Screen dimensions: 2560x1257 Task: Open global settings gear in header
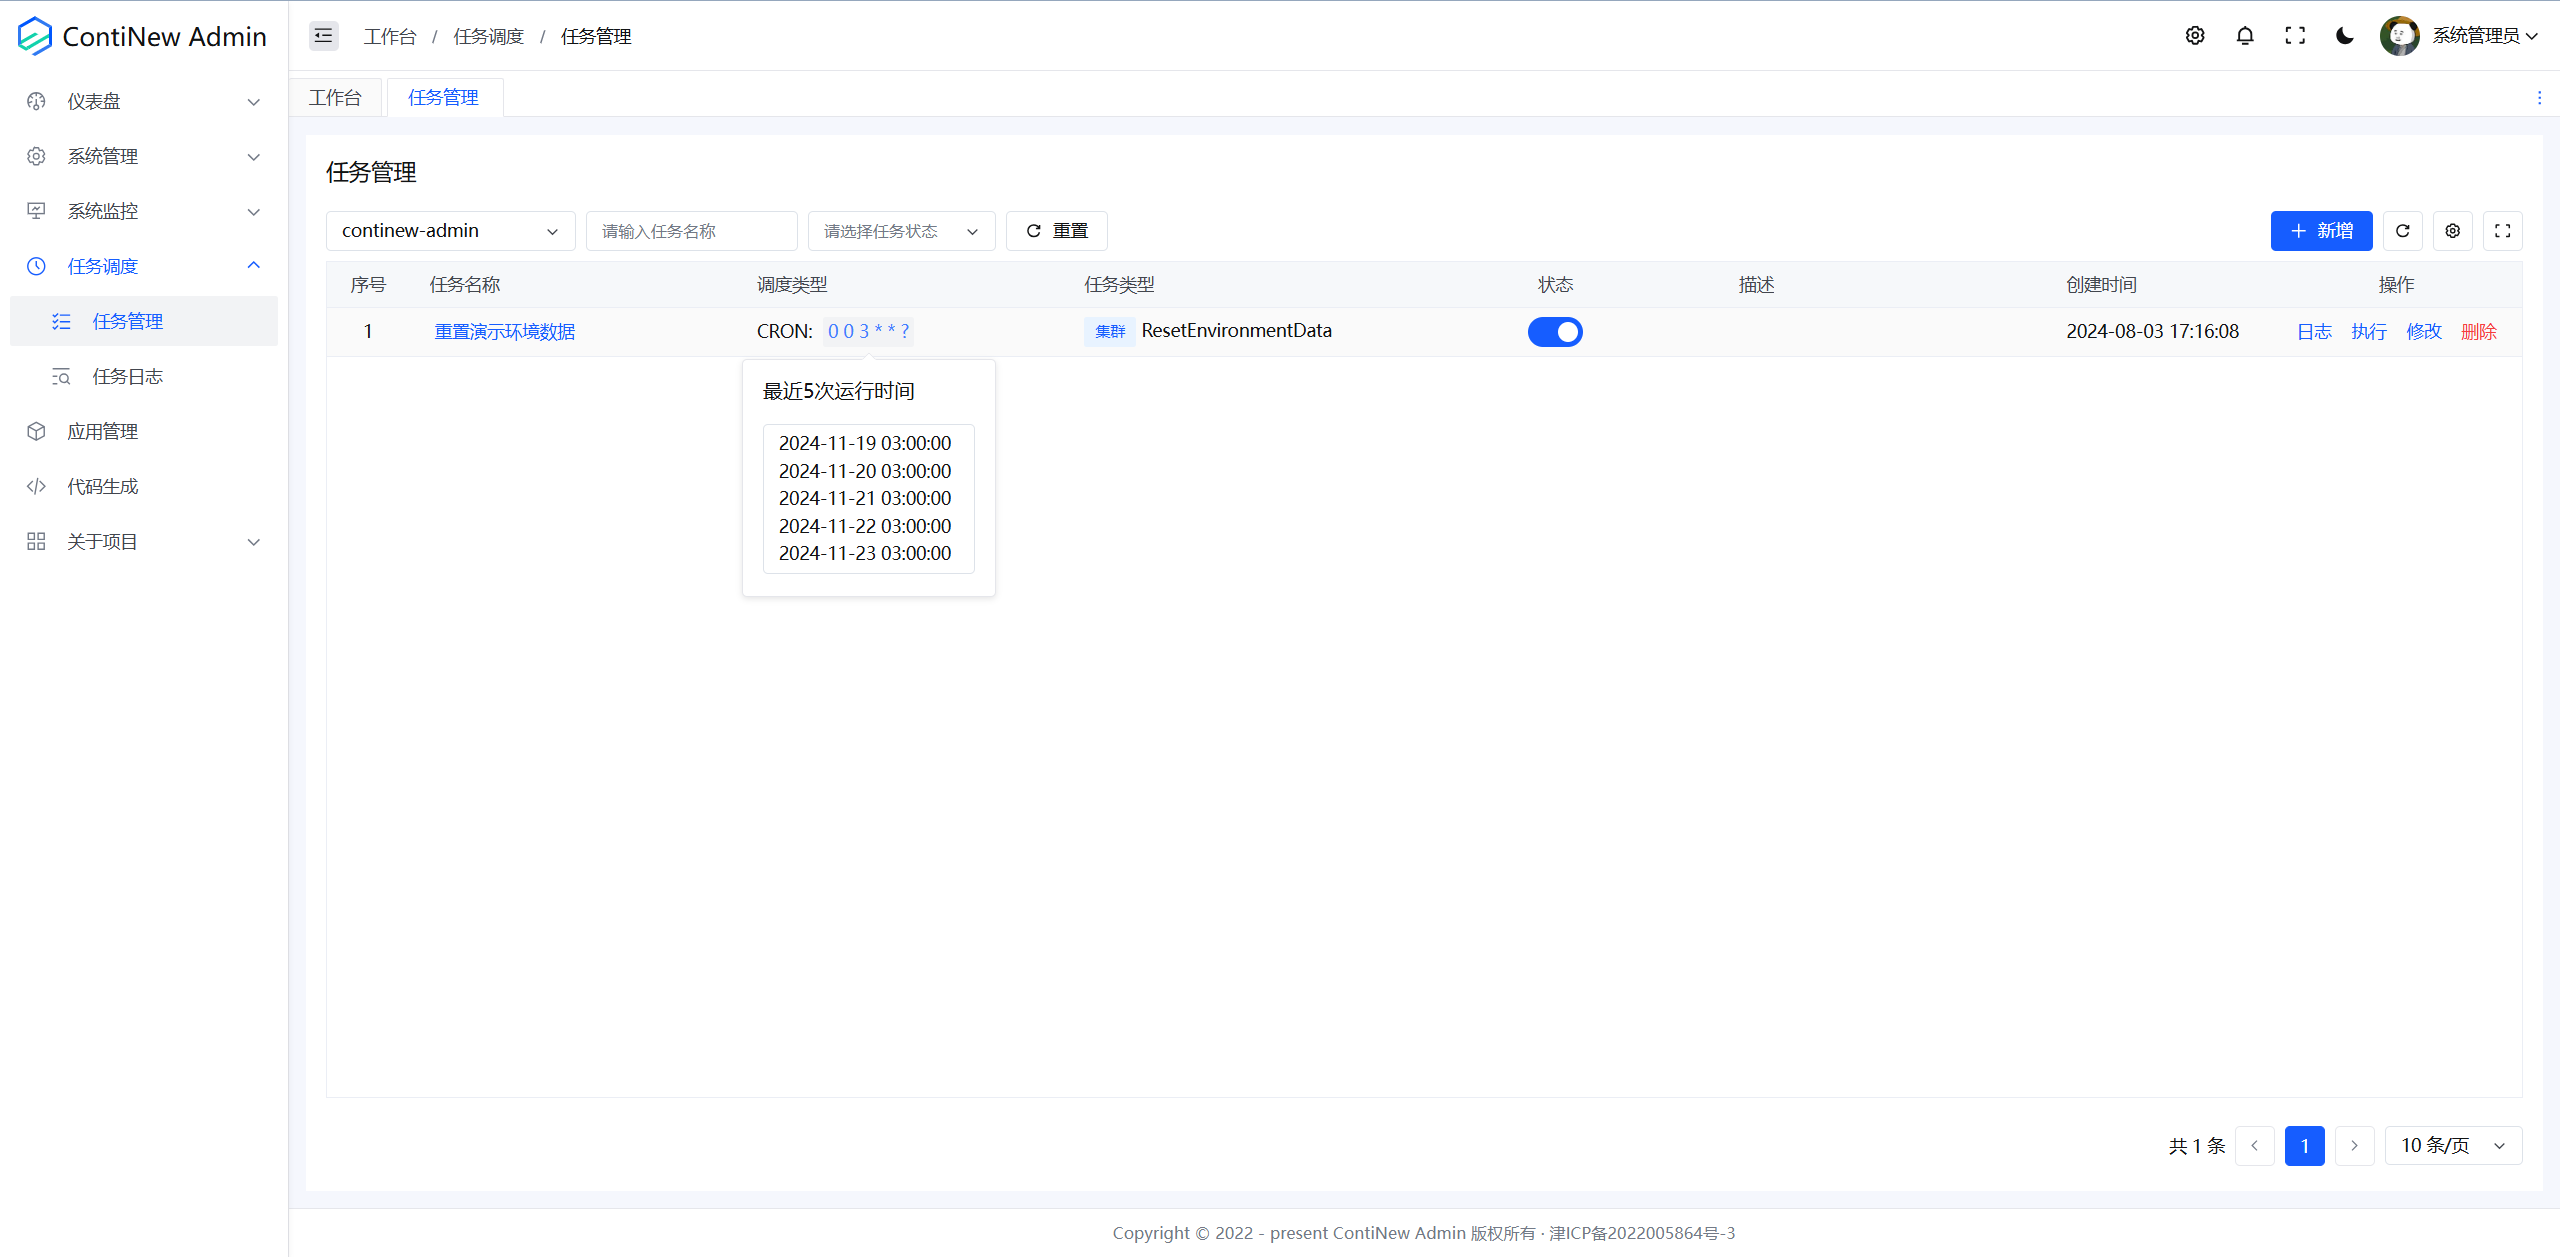[2195, 36]
